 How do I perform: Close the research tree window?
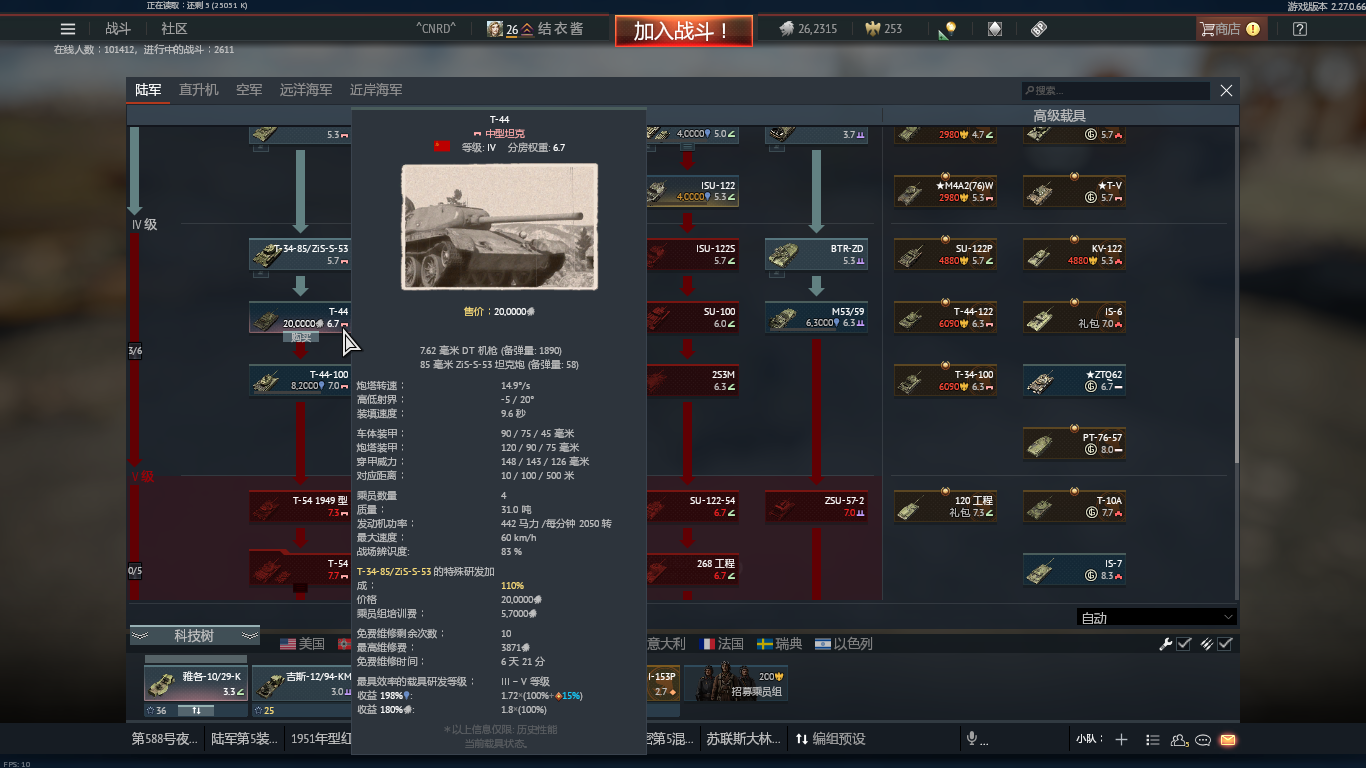point(1226,90)
